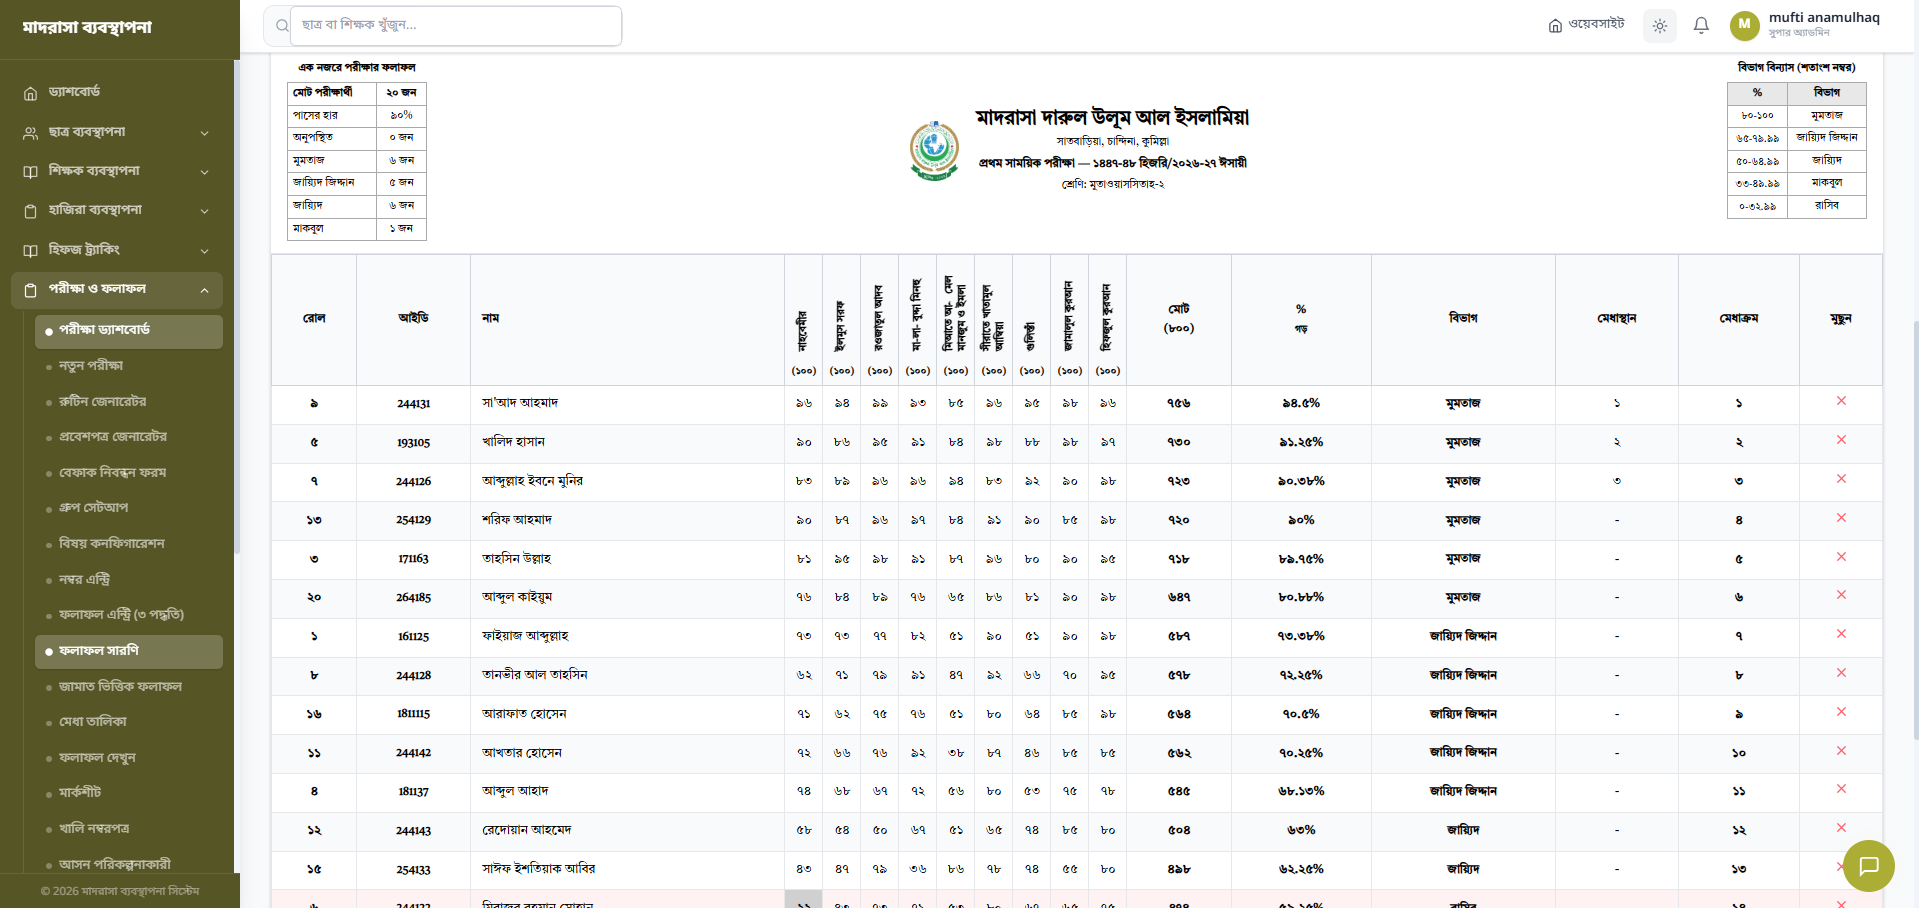Select গ্রুপ সেটআপ in sidebar
The width and height of the screenshot is (1919, 908).
[129, 508]
